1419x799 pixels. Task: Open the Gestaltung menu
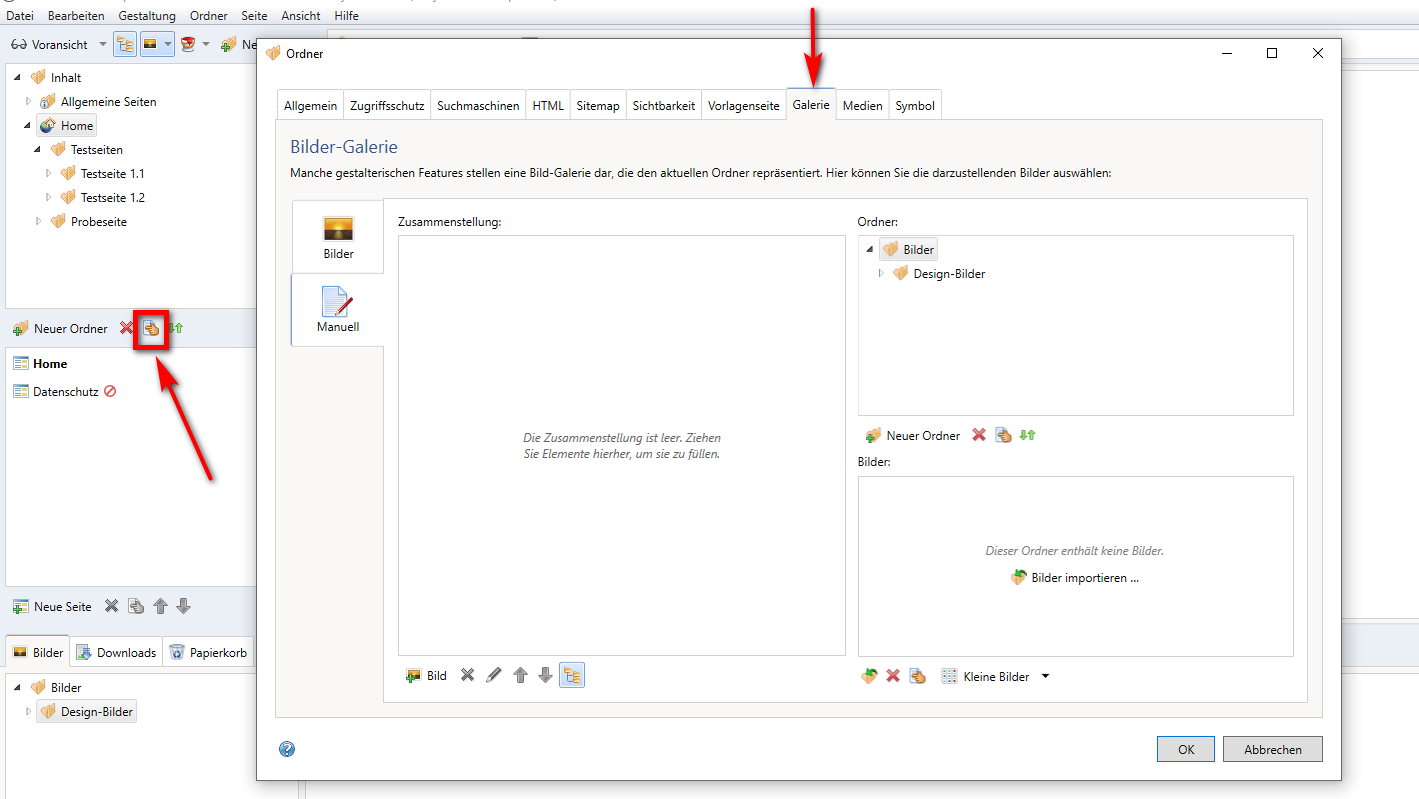[146, 16]
